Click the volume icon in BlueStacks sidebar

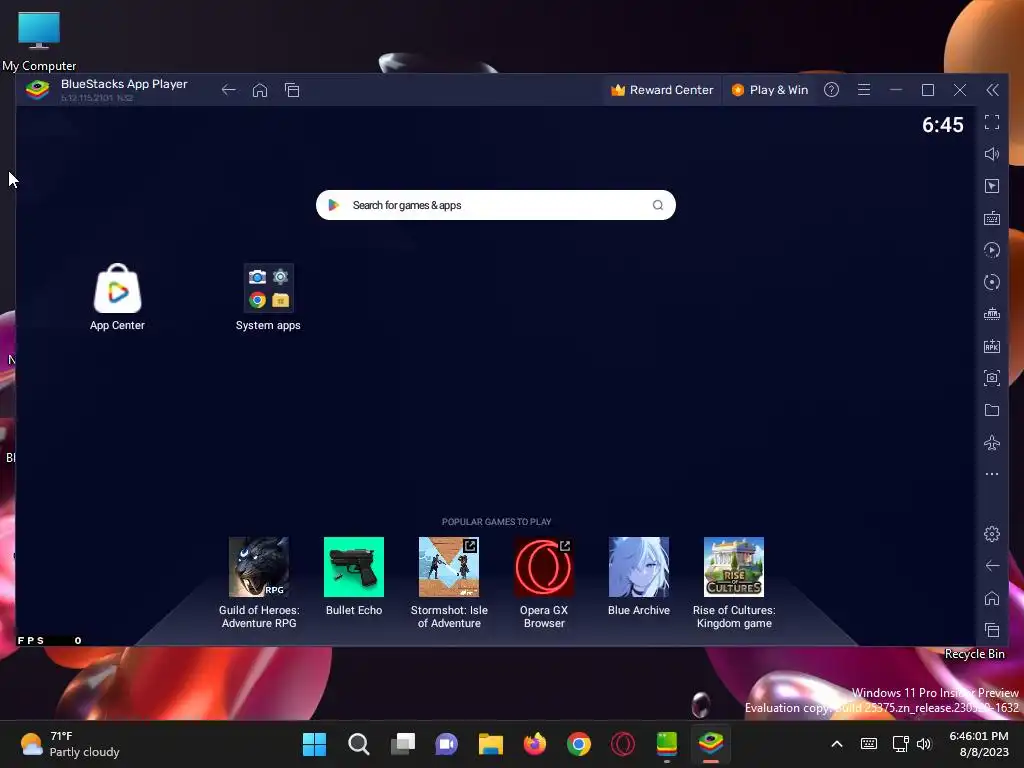[992, 154]
